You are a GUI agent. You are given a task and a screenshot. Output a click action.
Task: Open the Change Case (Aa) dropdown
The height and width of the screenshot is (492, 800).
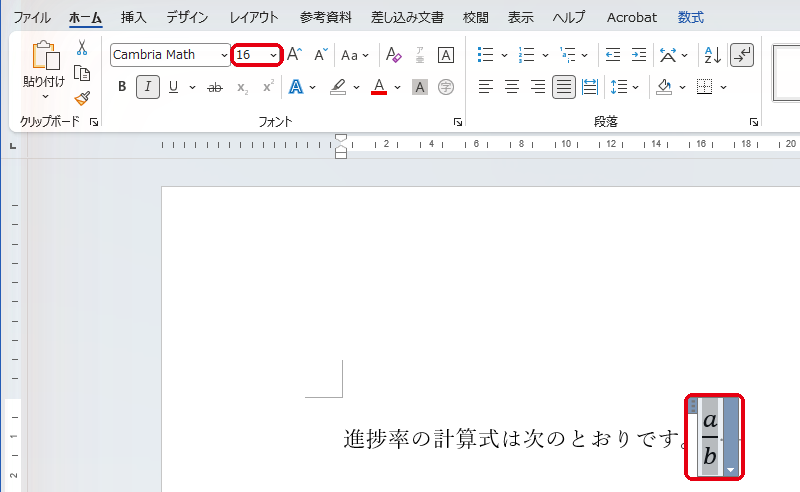point(355,55)
